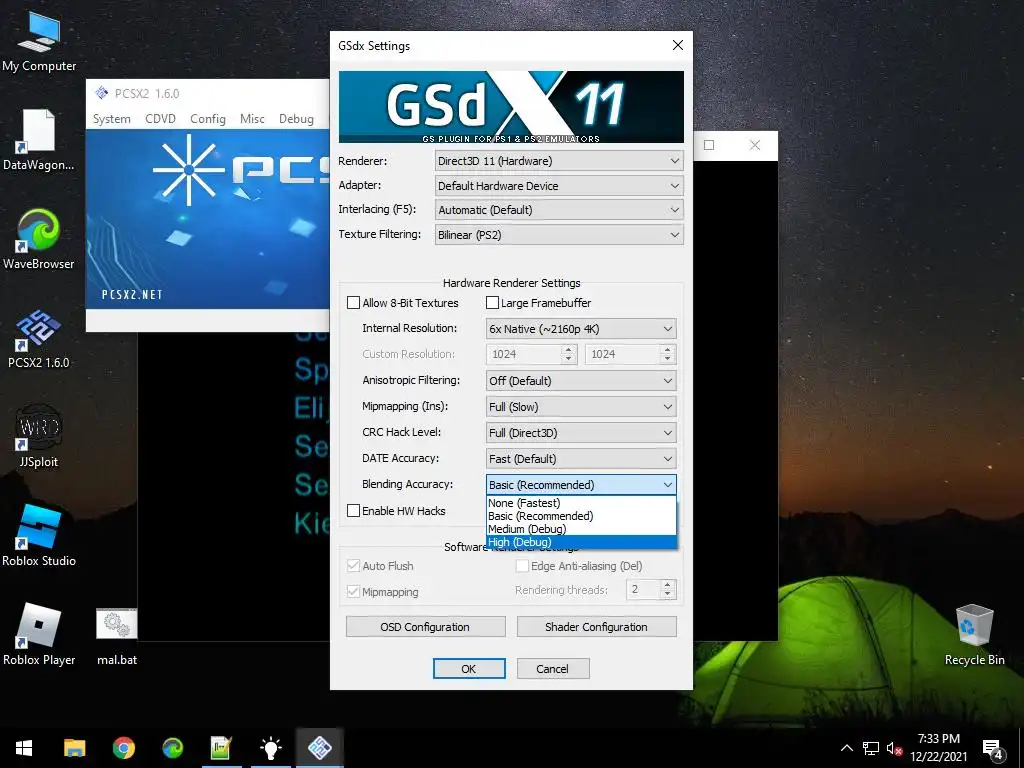
Task: Click the GSdx 11 banner image
Action: 511,106
